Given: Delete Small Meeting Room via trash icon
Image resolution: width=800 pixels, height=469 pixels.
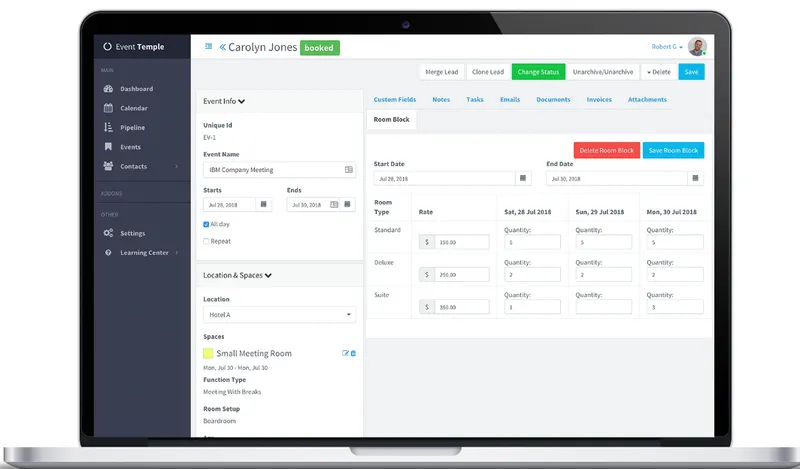Looking at the screenshot, I should (x=353, y=353).
